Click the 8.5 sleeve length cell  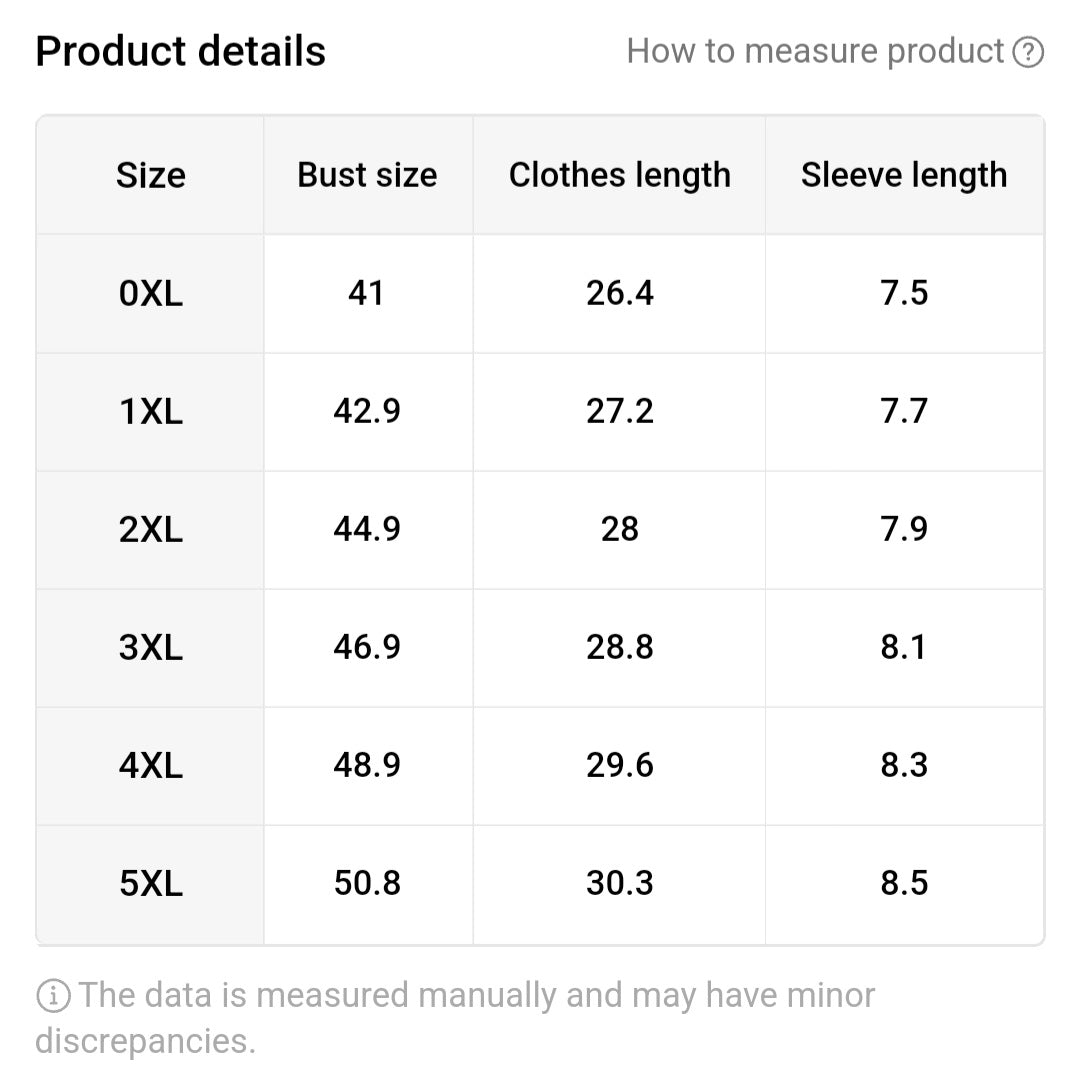coord(904,883)
